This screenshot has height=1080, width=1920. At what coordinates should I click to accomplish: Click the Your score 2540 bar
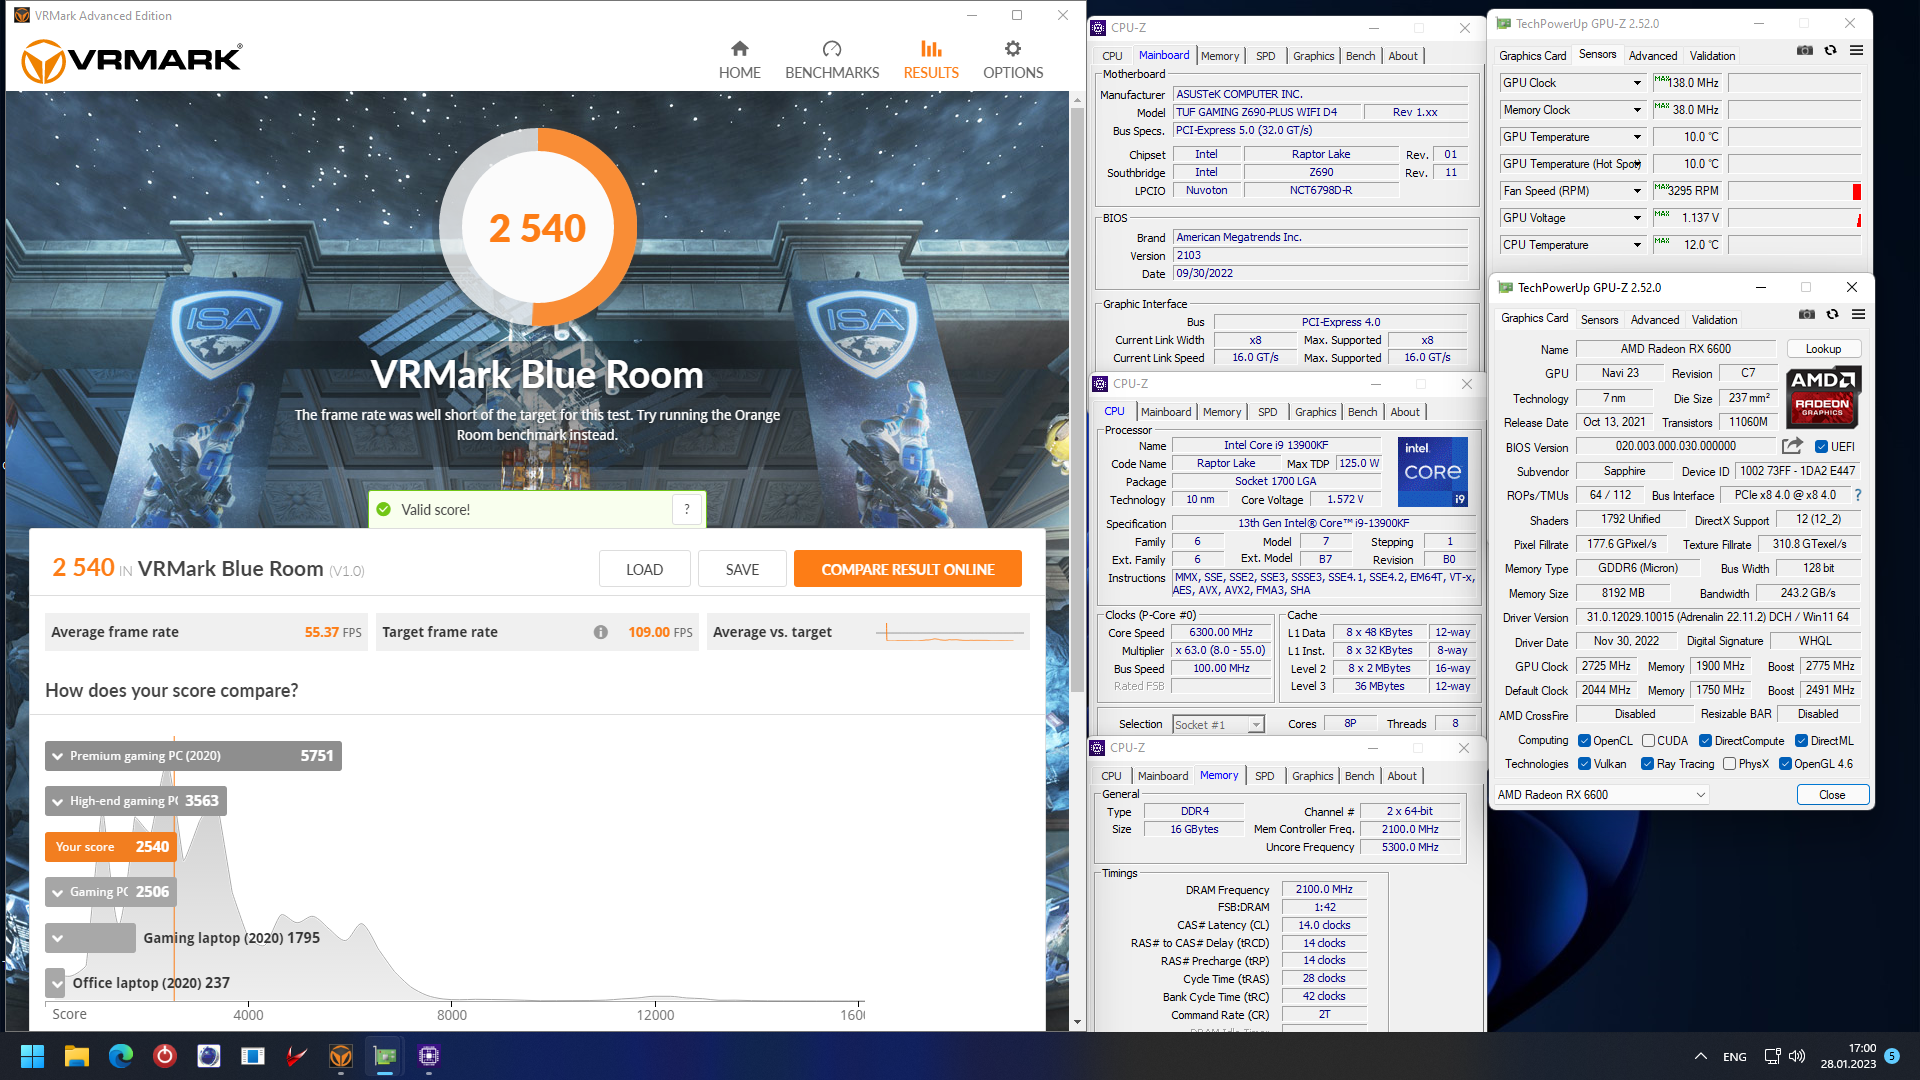click(110, 847)
